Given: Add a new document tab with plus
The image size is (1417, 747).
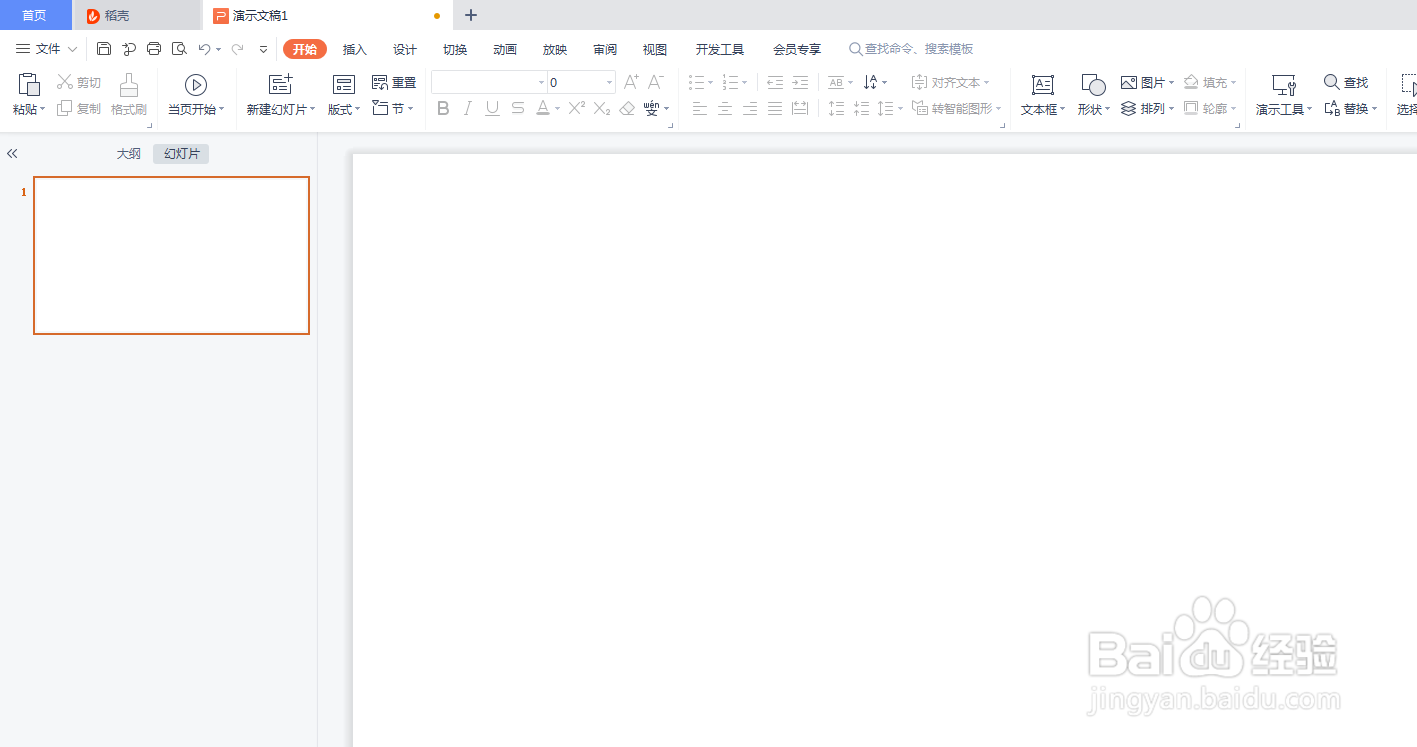Looking at the screenshot, I should coord(471,15).
